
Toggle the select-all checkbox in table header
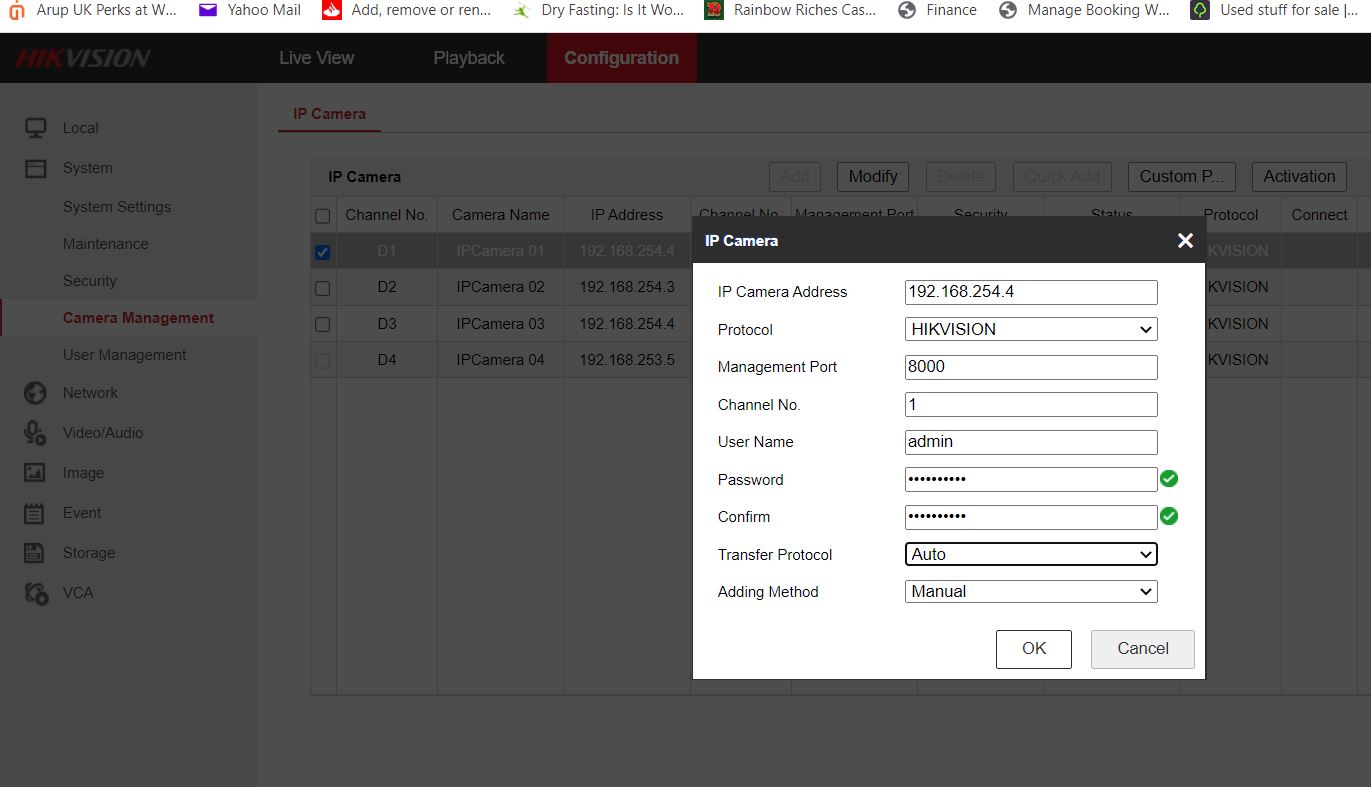322,216
